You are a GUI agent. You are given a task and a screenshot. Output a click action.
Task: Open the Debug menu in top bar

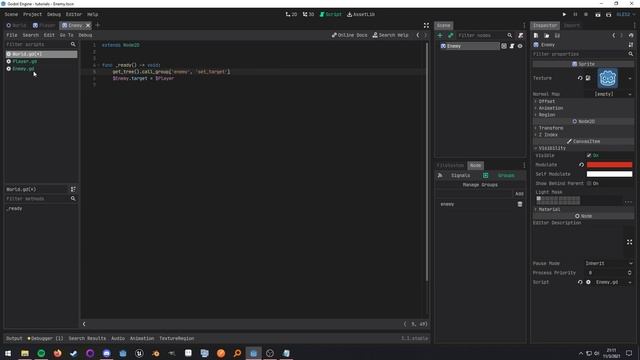pos(53,14)
